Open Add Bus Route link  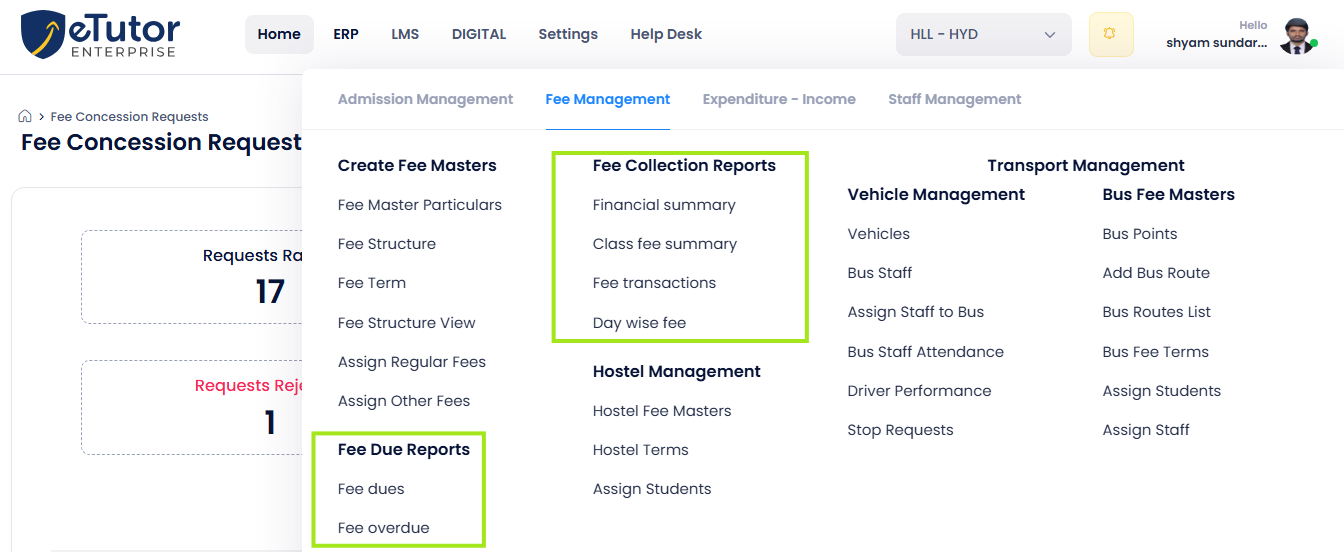pos(1156,273)
